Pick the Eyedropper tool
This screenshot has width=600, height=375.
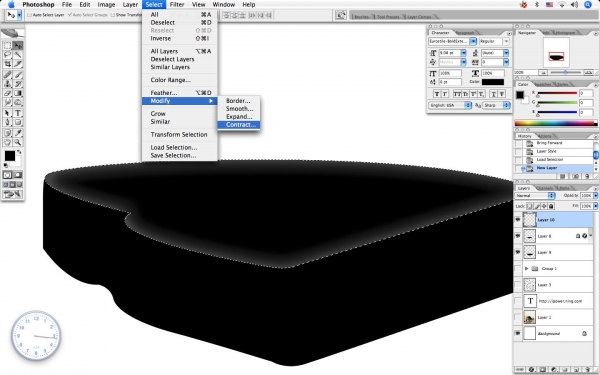[x=18, y=133]
